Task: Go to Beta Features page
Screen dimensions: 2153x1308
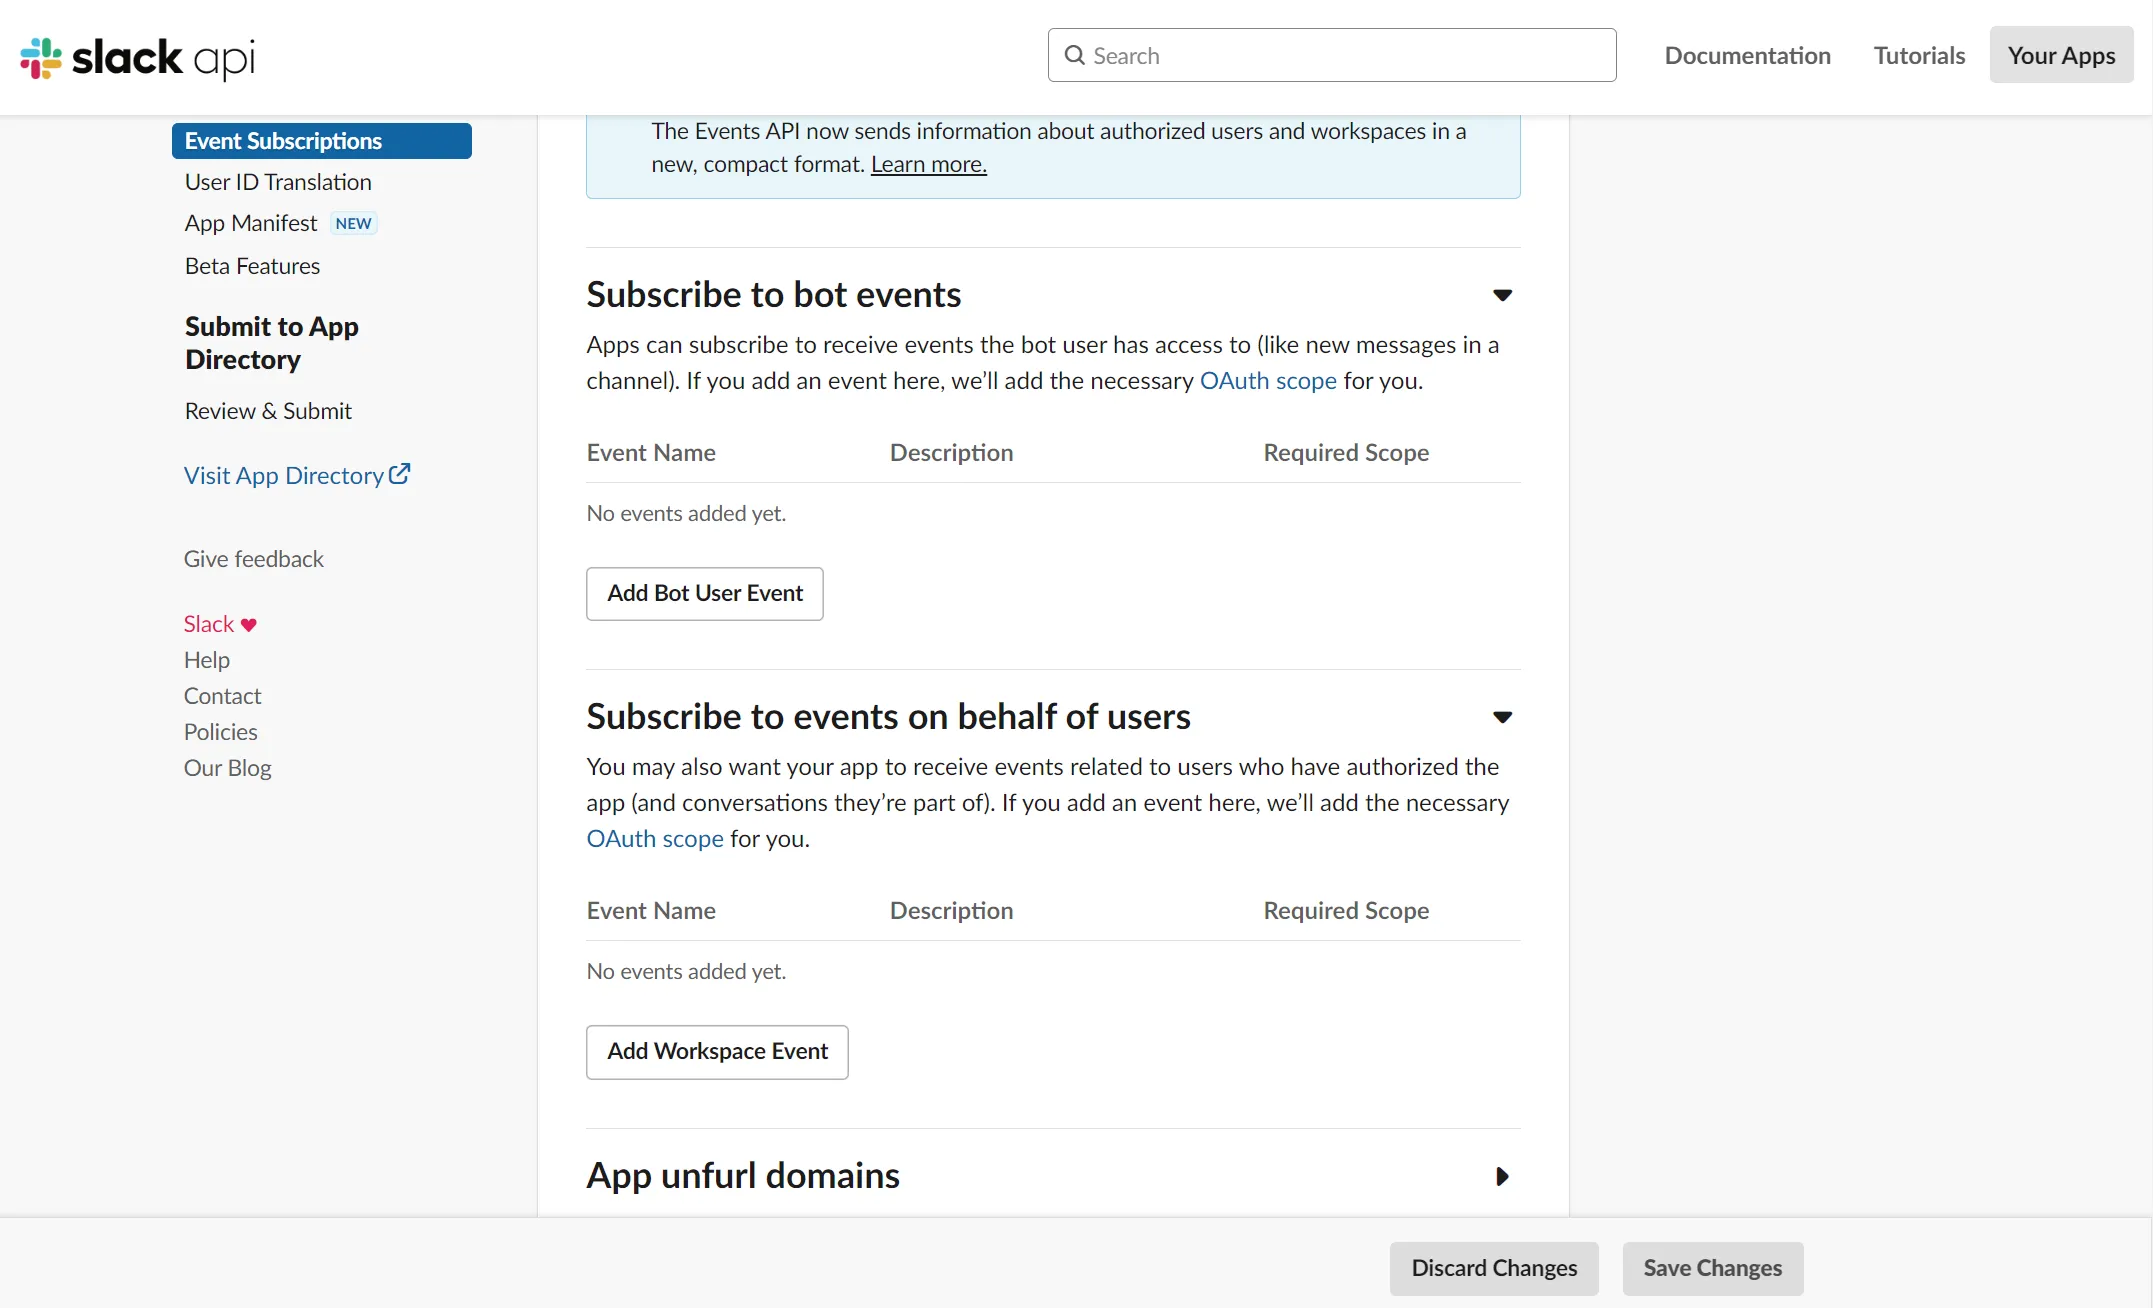Action: (252, 266)
